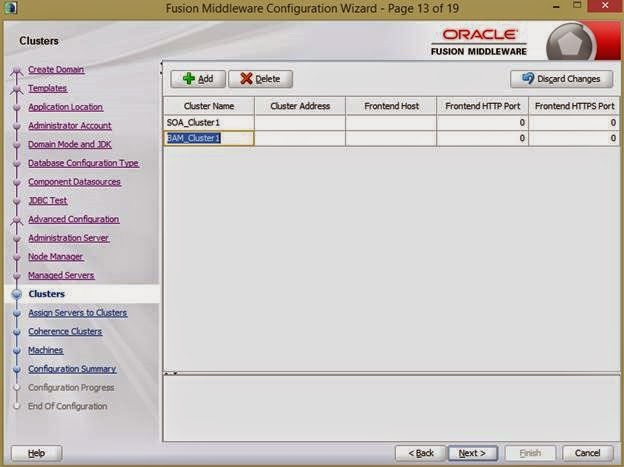Open Application Location step
624x467 pixels.
[x=66, y=107]
